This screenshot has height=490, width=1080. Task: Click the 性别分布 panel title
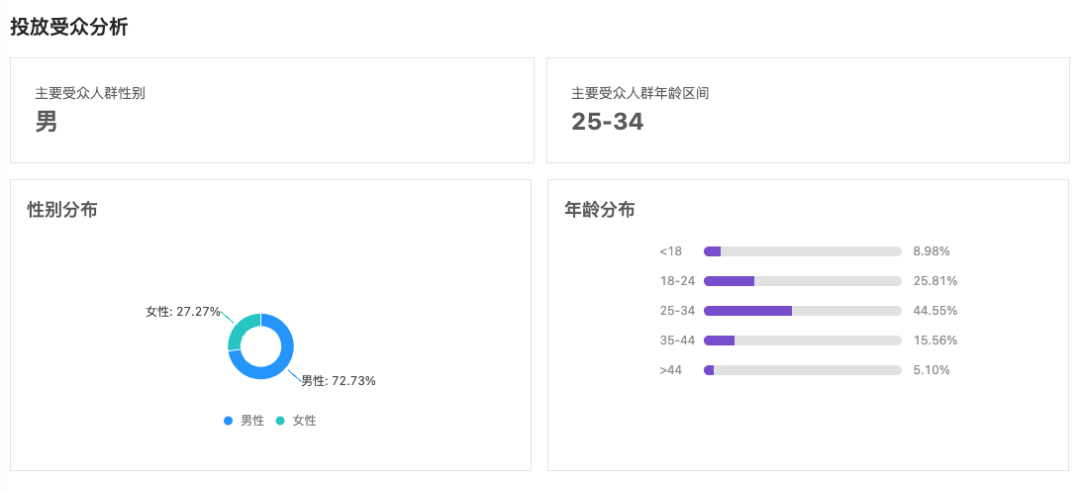click(x=62, y=210)
